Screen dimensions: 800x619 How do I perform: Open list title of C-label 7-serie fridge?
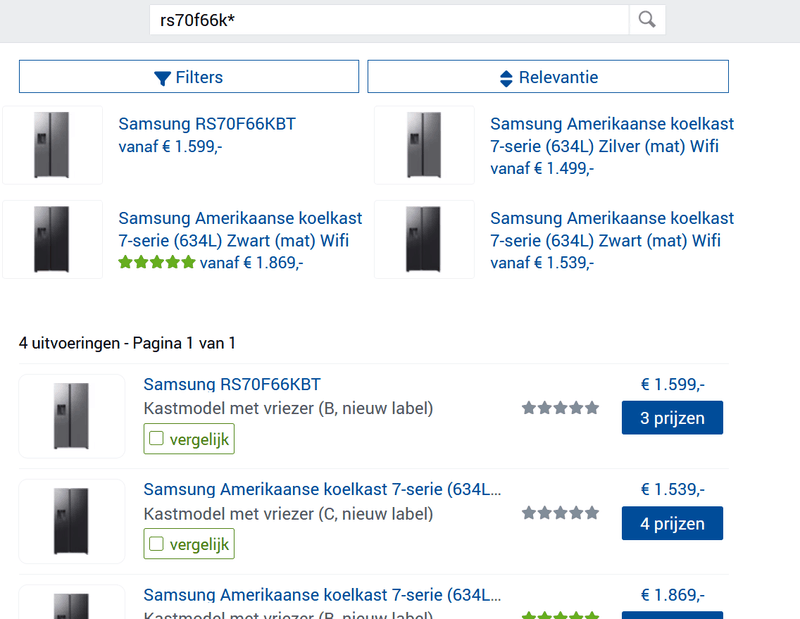322,489
